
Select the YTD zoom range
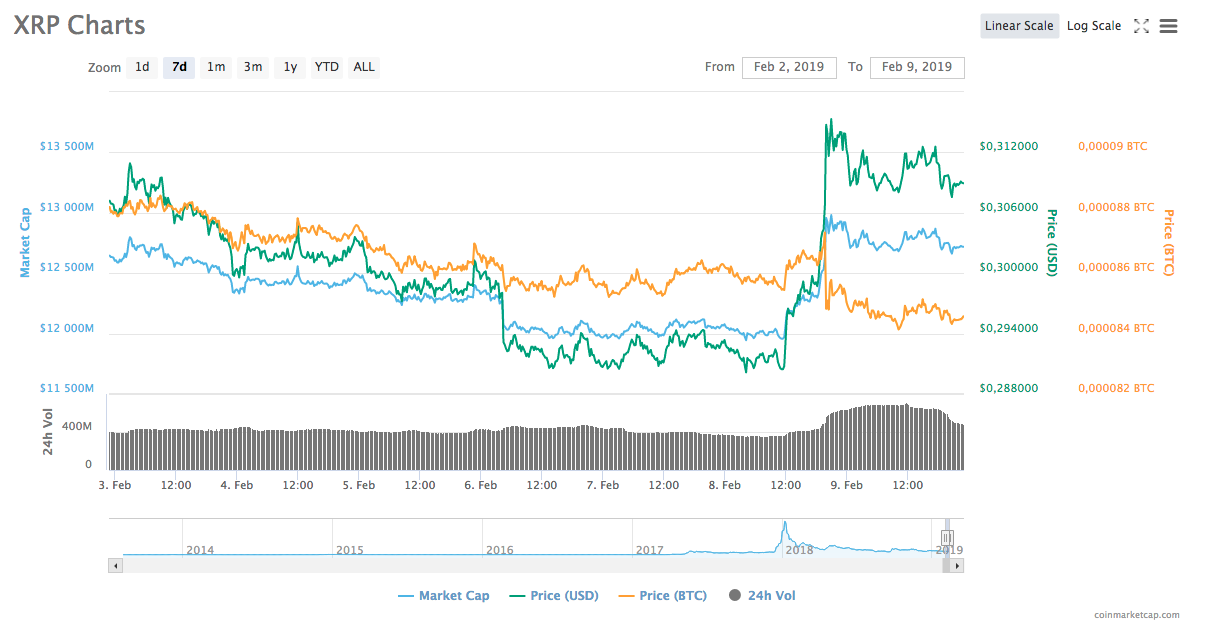(x=326, y=67)
